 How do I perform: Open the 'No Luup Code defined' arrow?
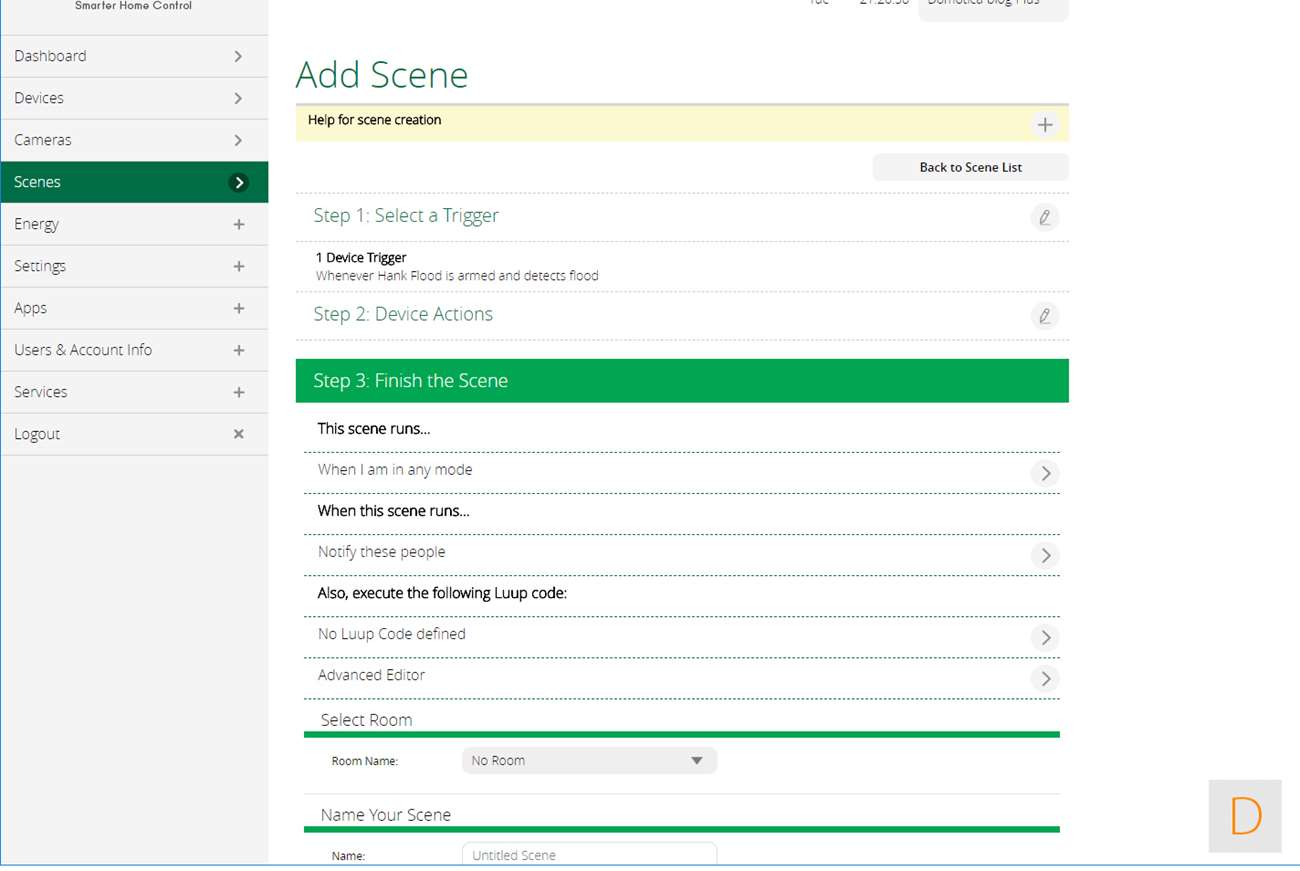[x=1045, y=637]
